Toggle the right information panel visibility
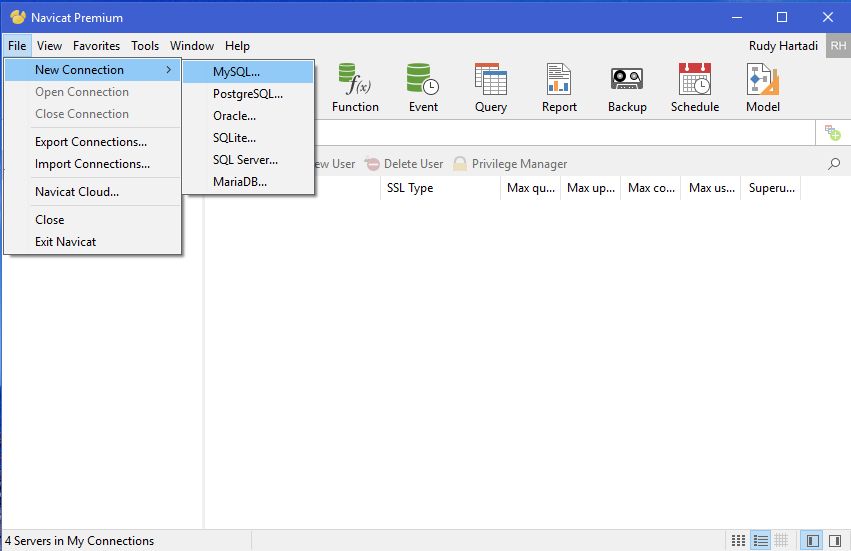This screenshot has width=851, height=551. pos(835,540)
